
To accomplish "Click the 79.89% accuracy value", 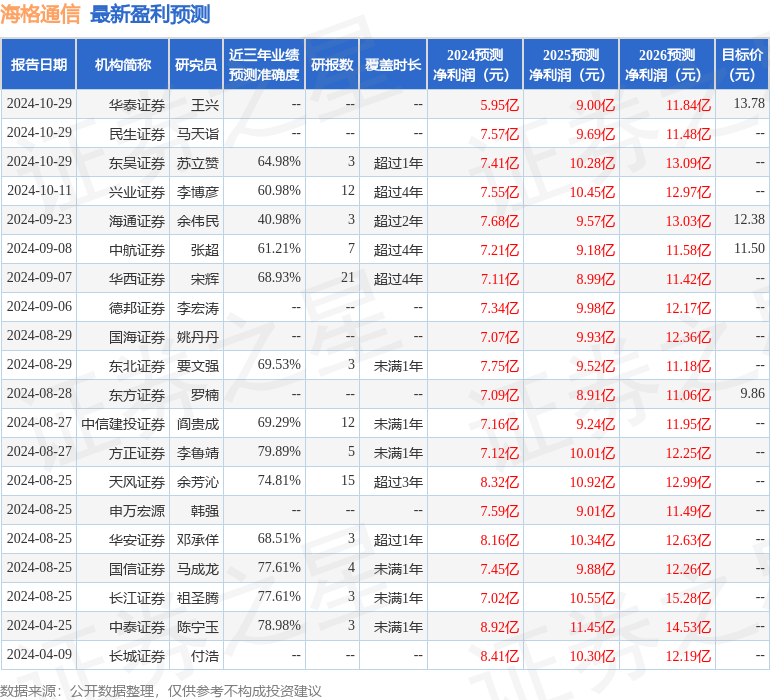I will point(279,451).
